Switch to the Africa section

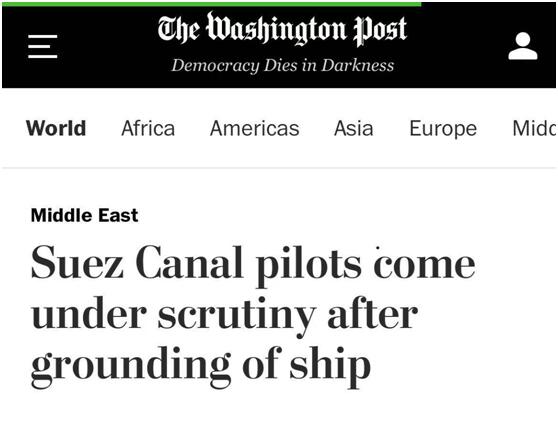pyautogui.click(x=148, y=128)
